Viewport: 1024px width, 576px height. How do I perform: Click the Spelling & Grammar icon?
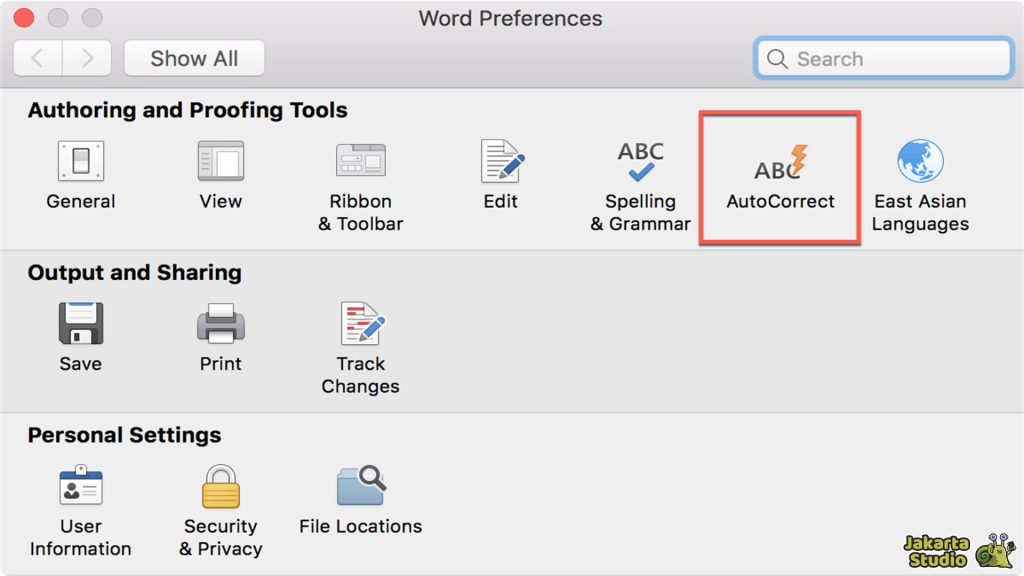point(640,162)
